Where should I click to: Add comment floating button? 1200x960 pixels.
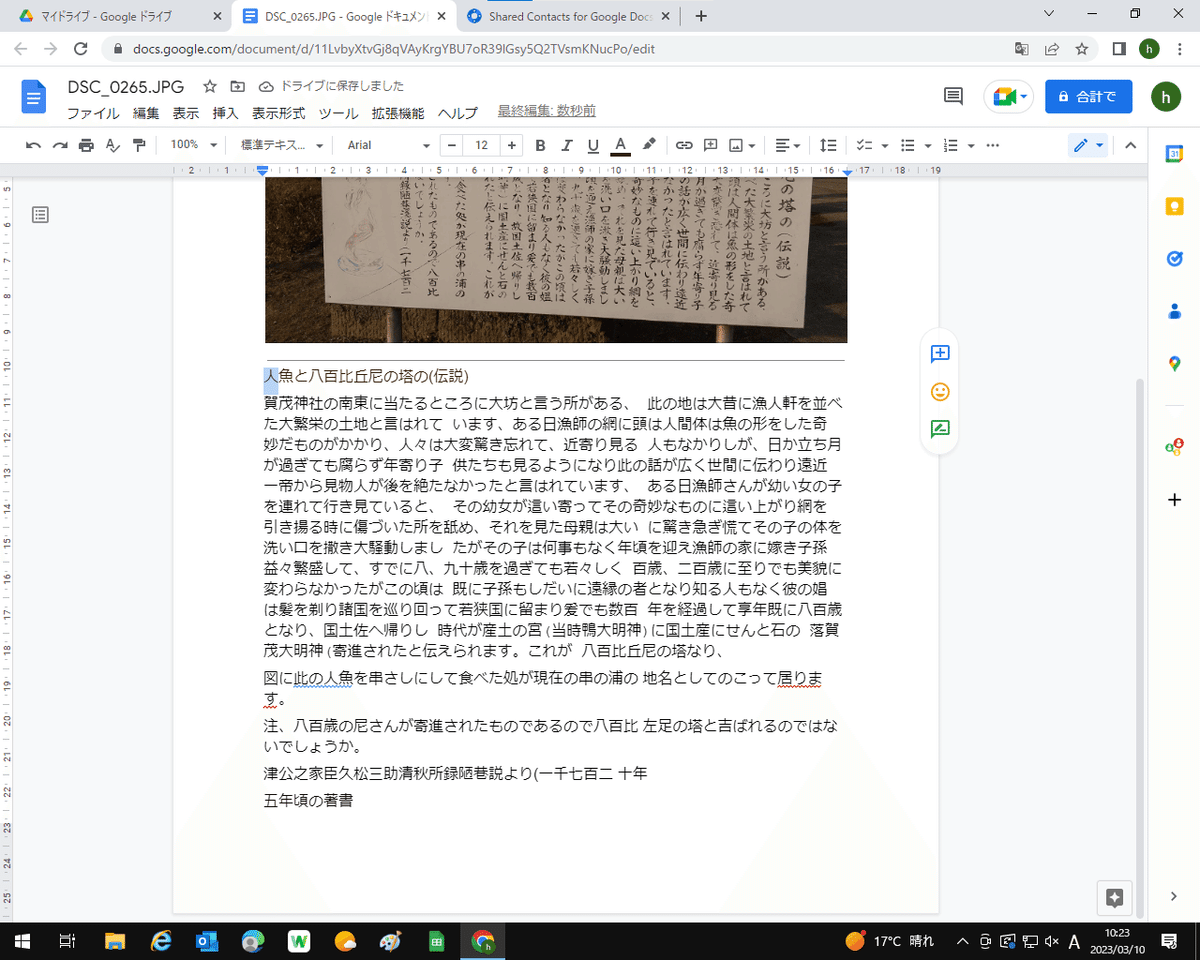coord(940,353)
